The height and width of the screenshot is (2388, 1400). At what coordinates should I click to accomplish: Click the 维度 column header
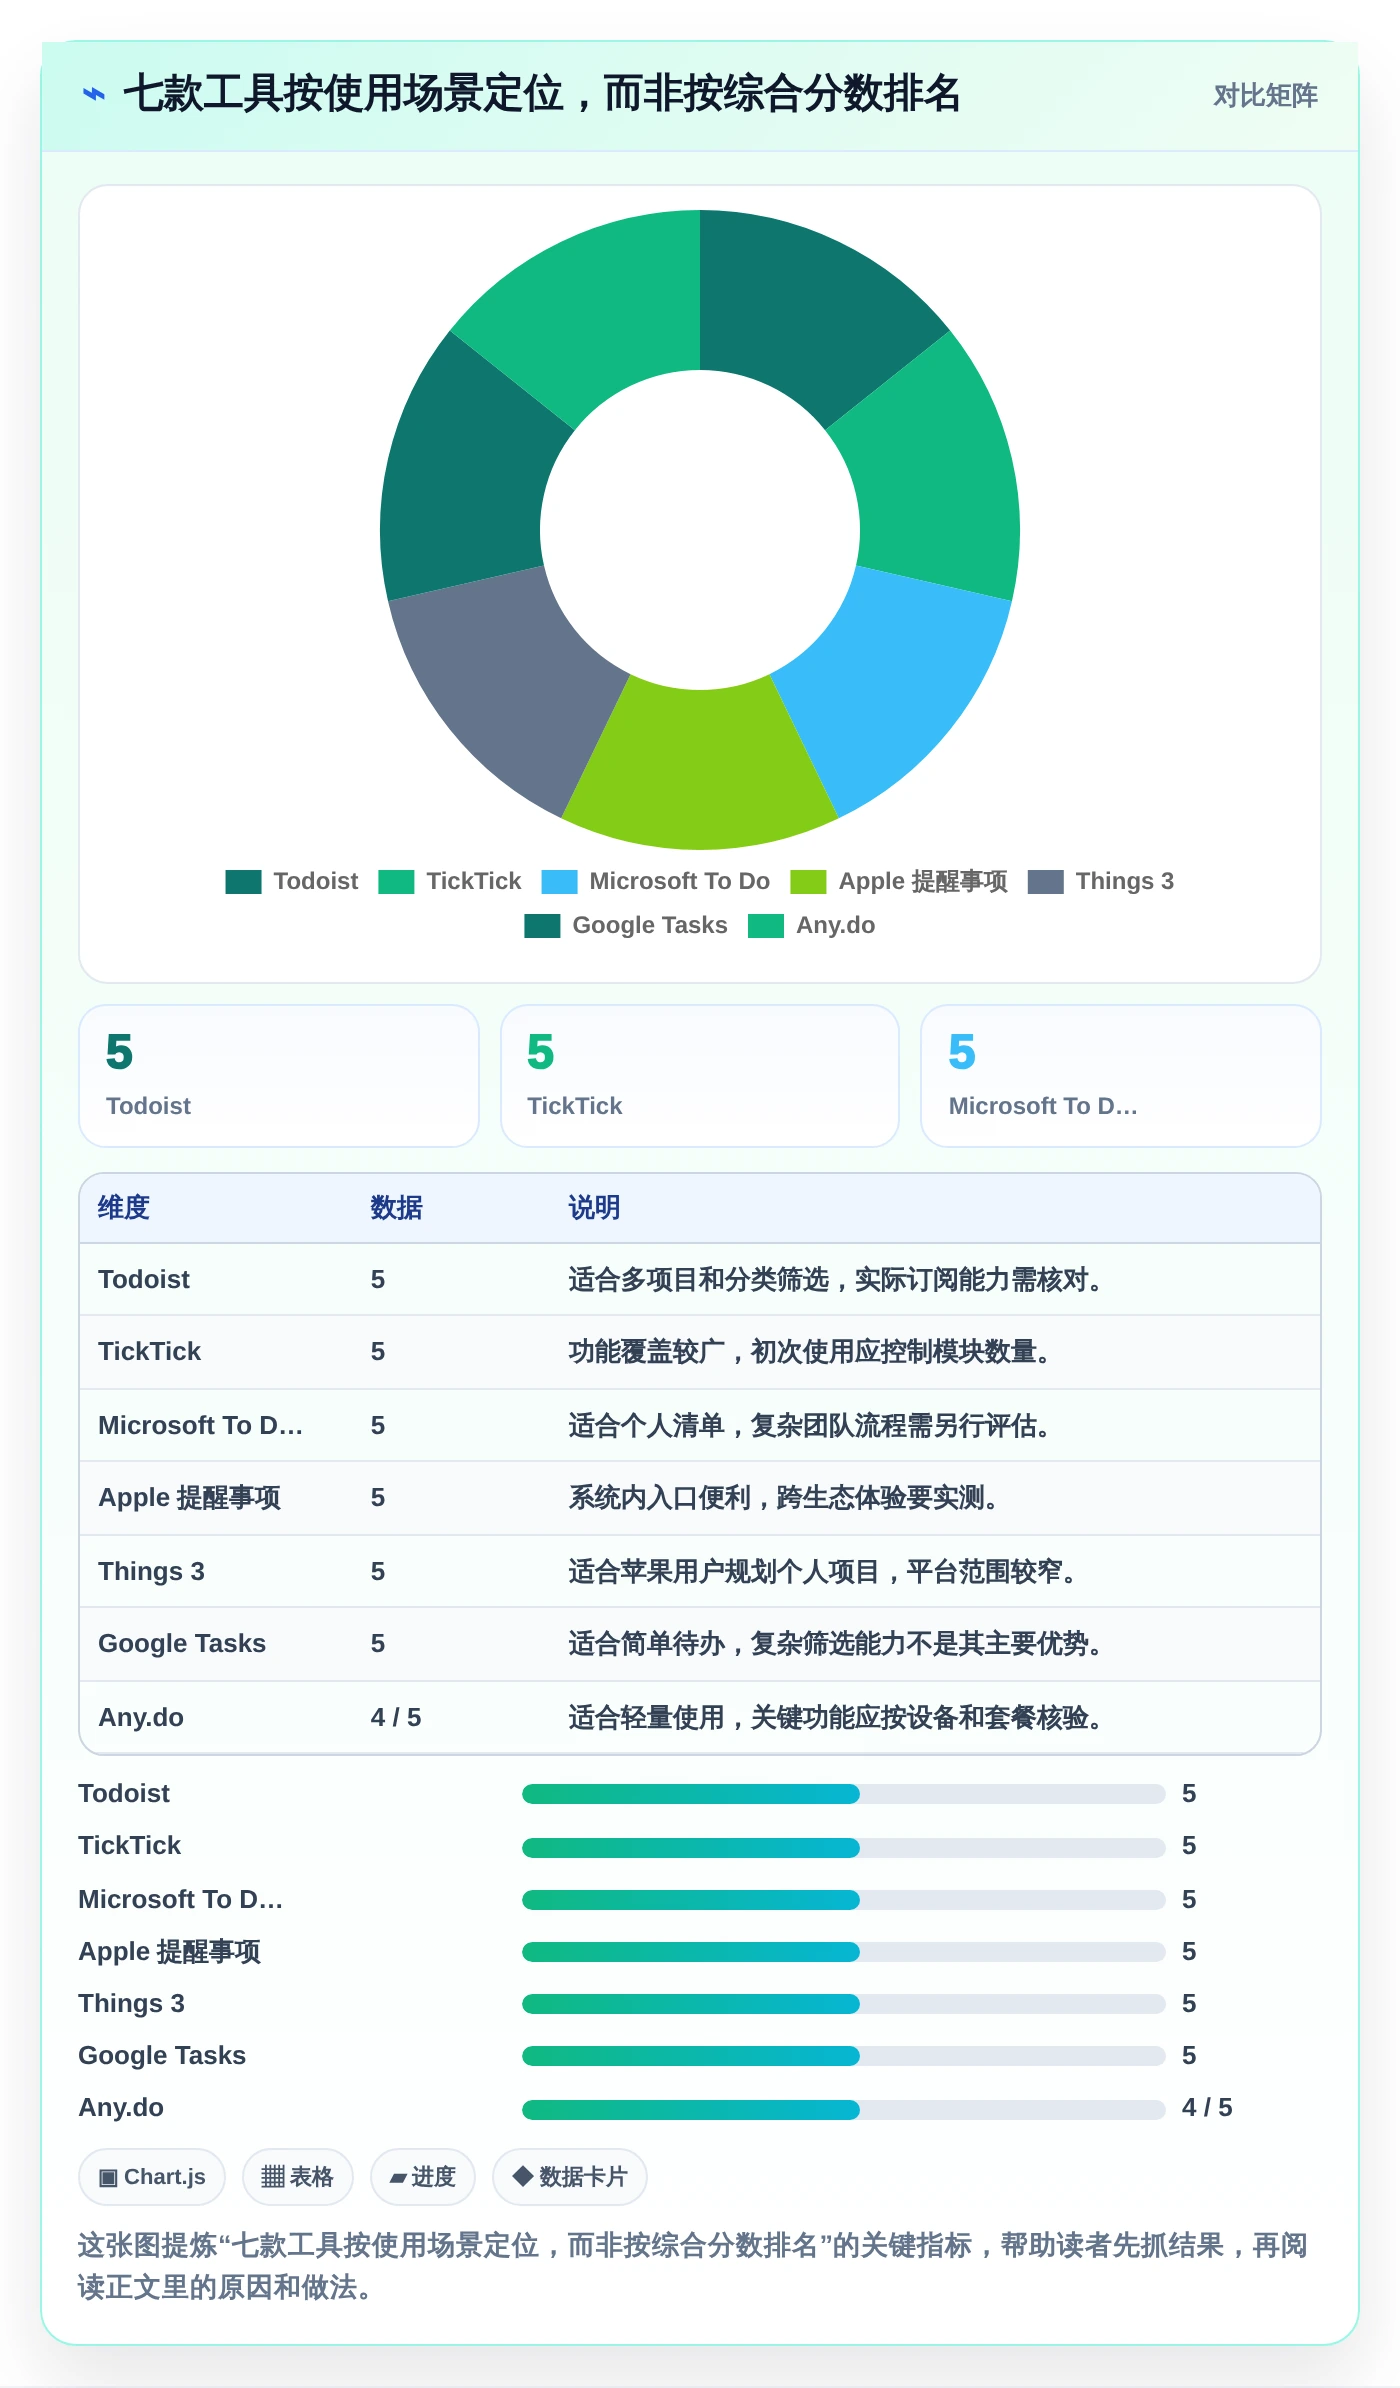pos(124,1208)
